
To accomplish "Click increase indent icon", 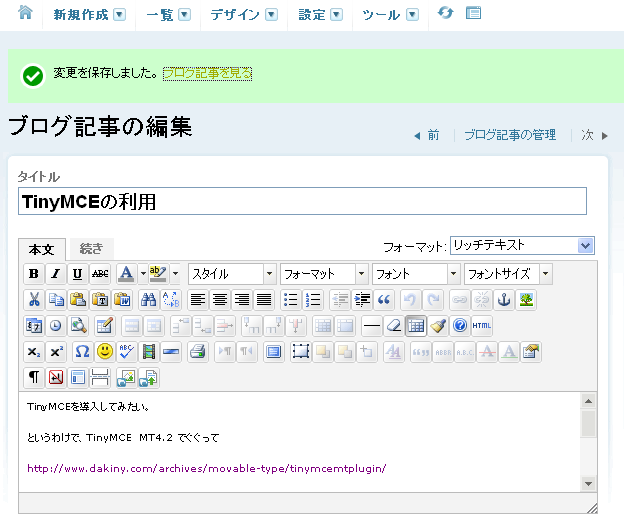I will click(x=362, y=300).
